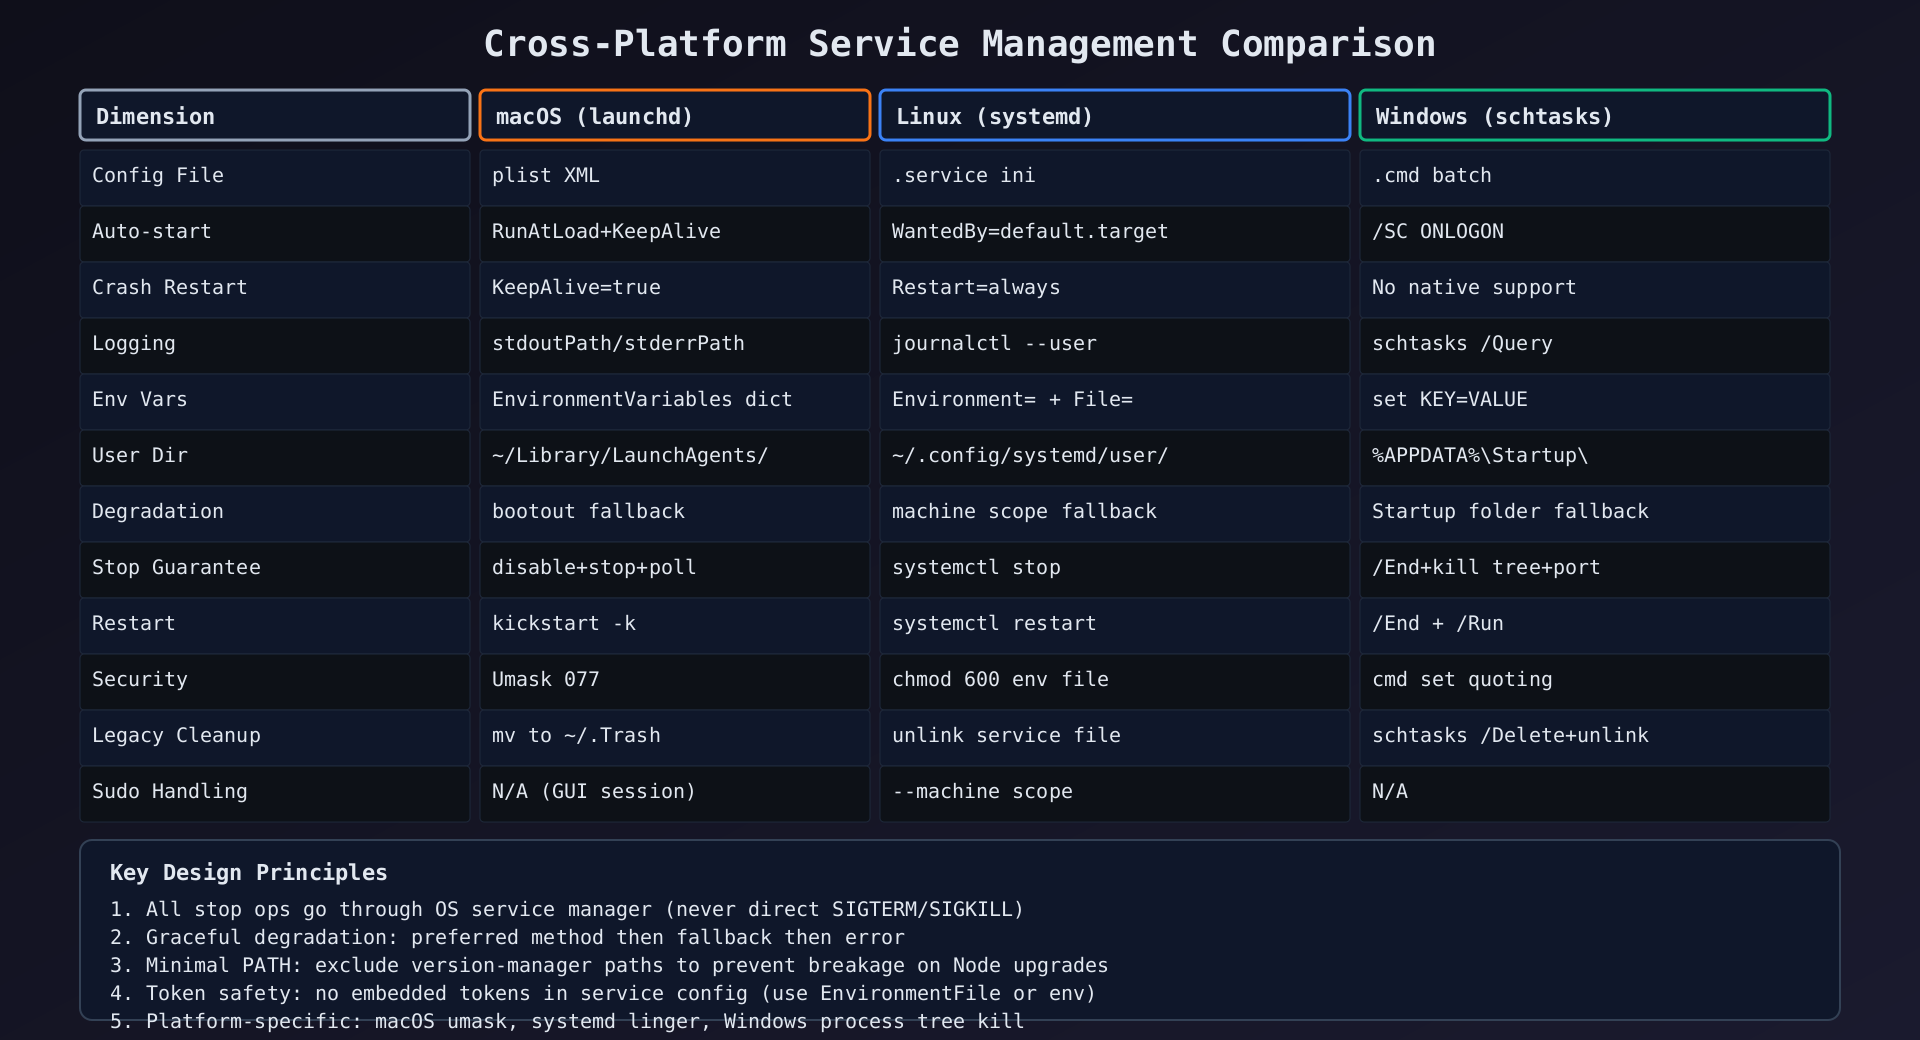Click the 'plist XML' cell

[x=675, y=178]
